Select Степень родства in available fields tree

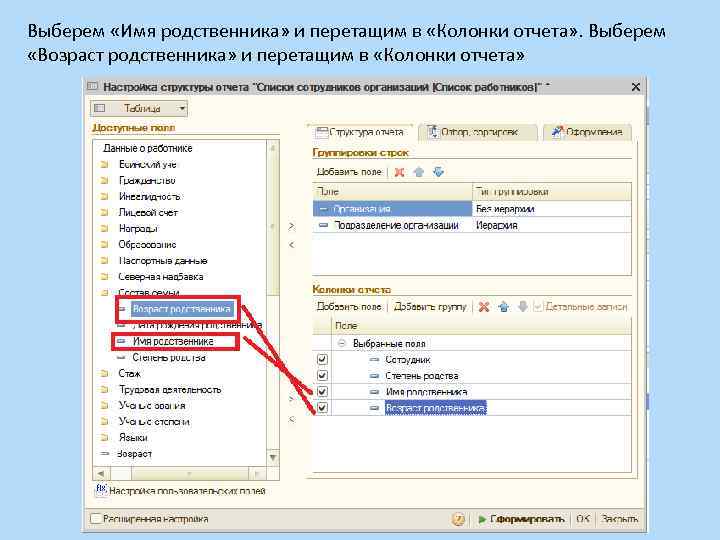click(x=169, y=357)
